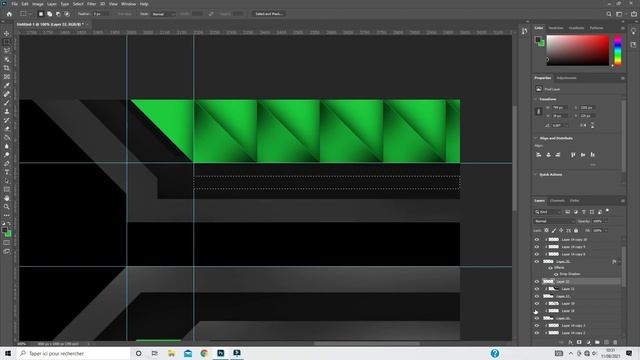Hide the selected Layer 22
The width and height of the screenshot is (640, 360).
click(537, 282)
